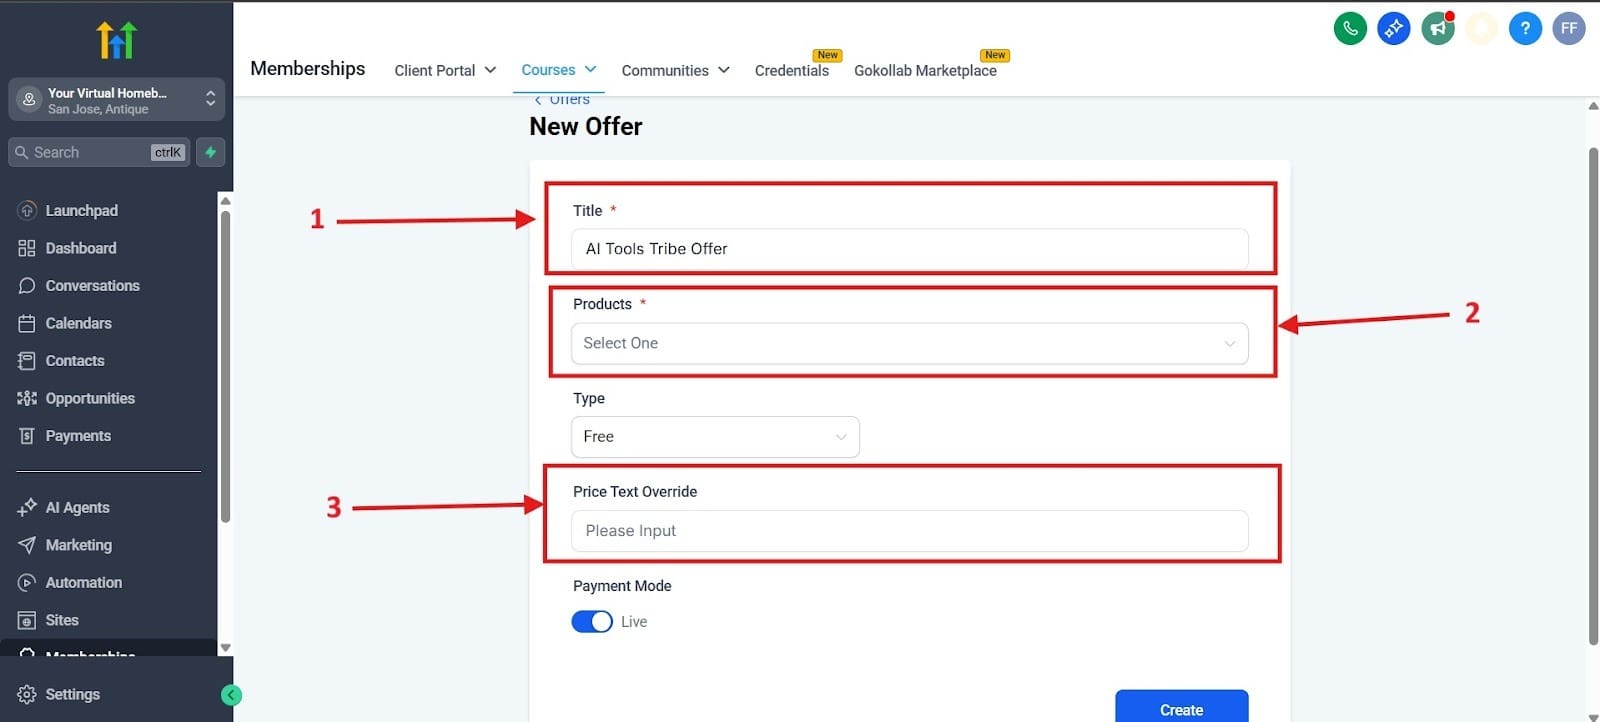
Task: Open the account location switcher dropdown
Action: tap(116, 100)
